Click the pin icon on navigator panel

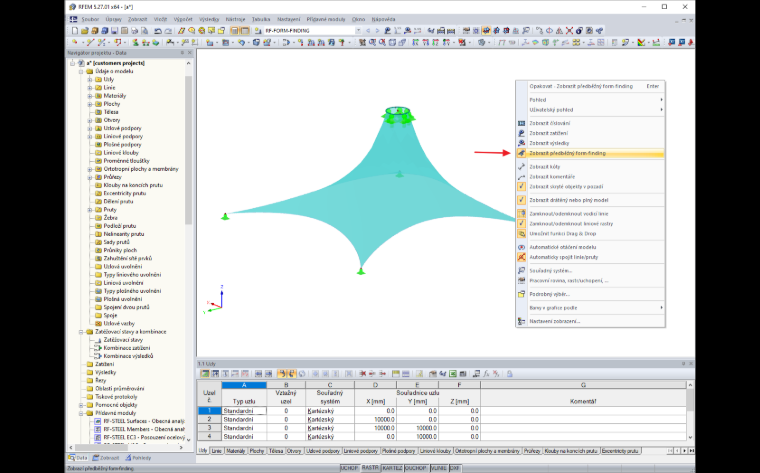tap(182, 53)
